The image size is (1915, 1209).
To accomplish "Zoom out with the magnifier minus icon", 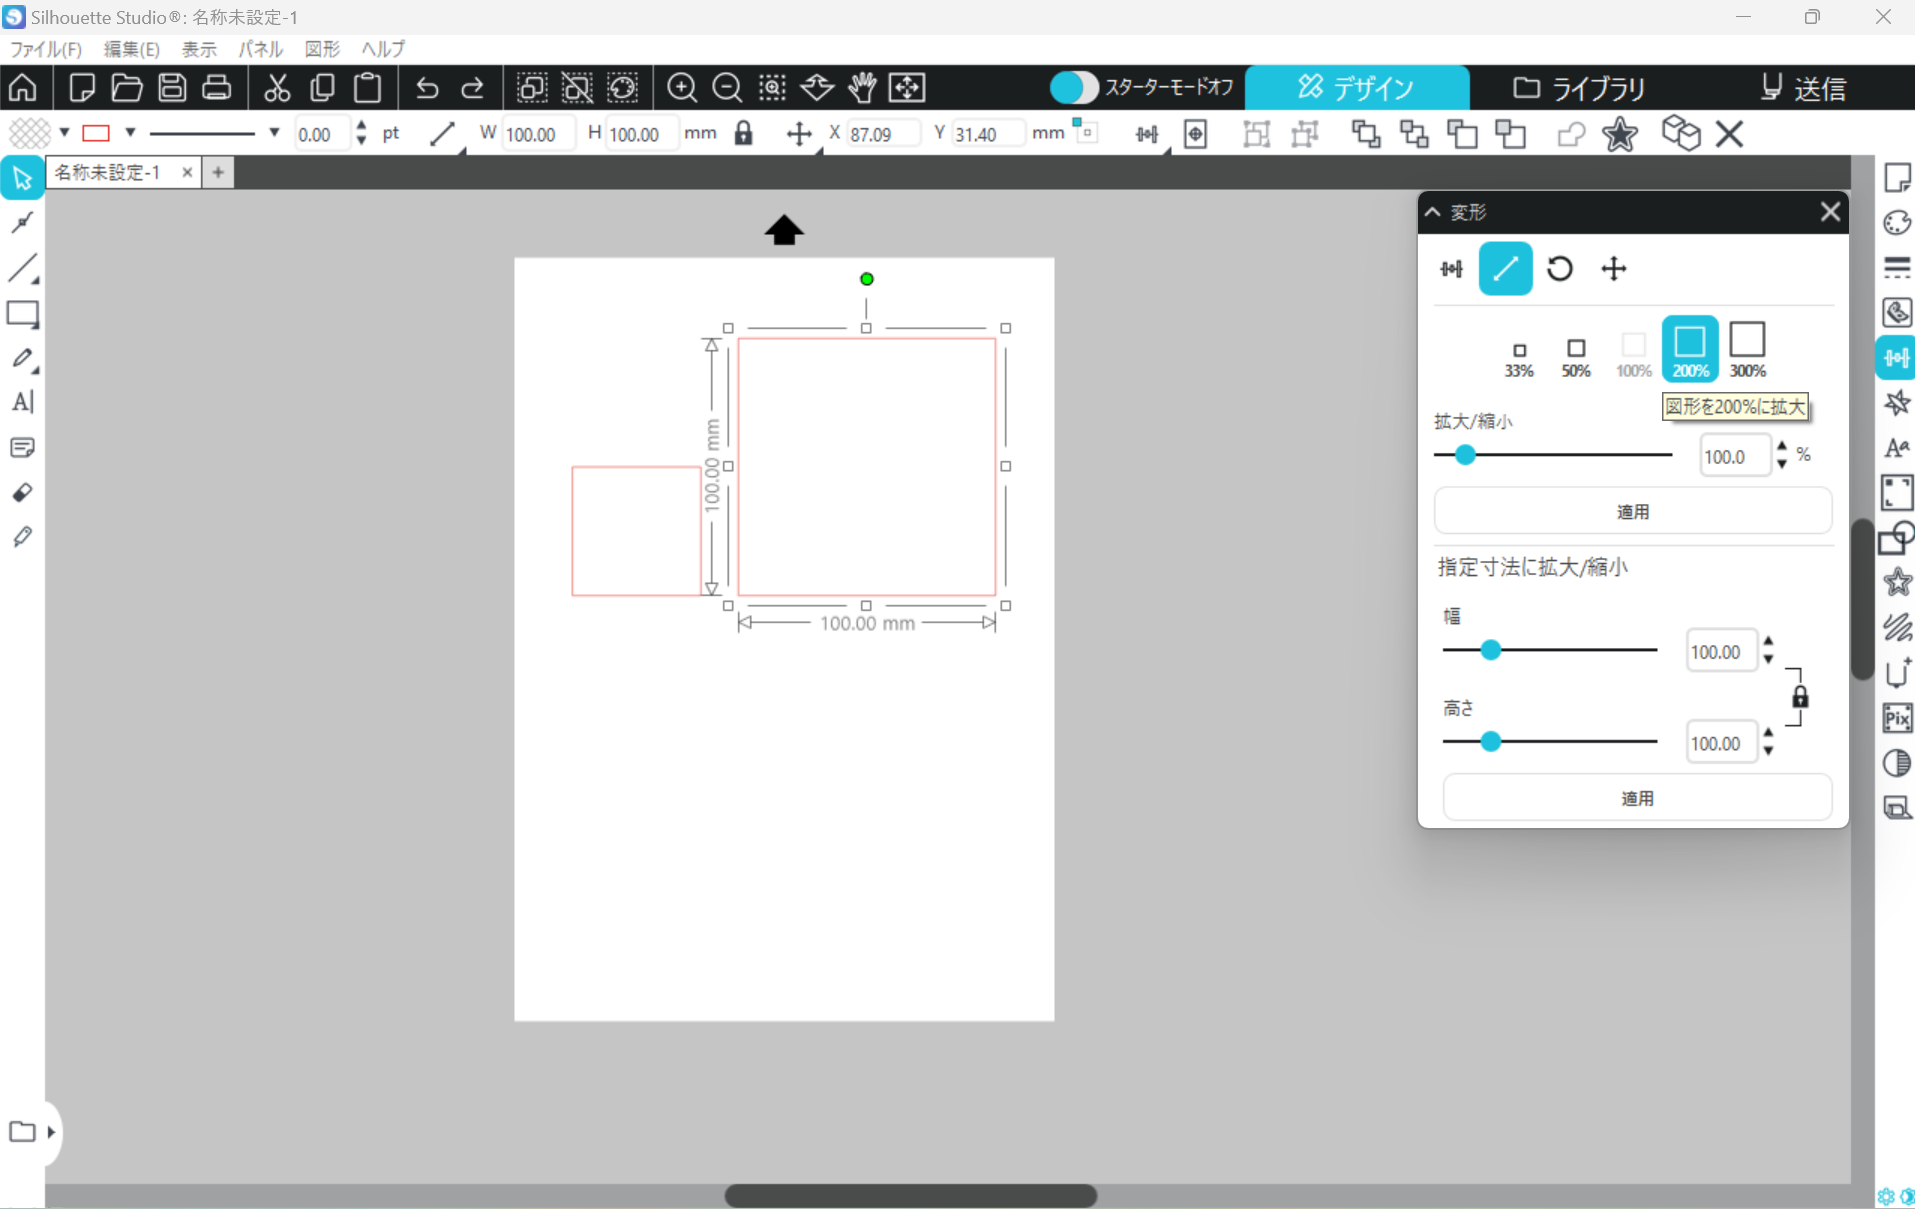I will pyautogui.click(x=727, y=88).
